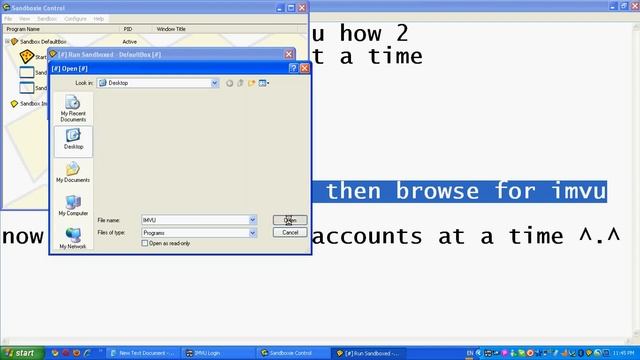This screenshot has height=360, width=640.
Task: Click the Start program icon under DefaultBox
Action: (27, 56)
